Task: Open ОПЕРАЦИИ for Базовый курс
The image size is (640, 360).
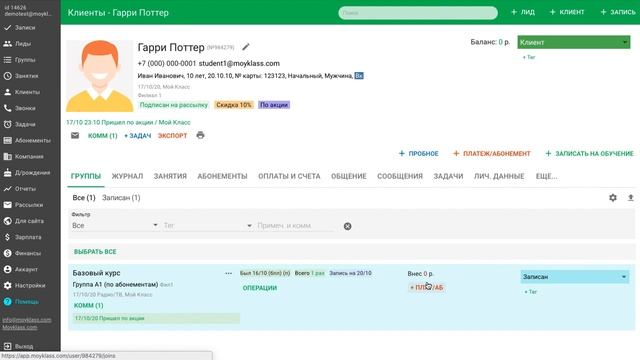Action: (x=260, y=288)
